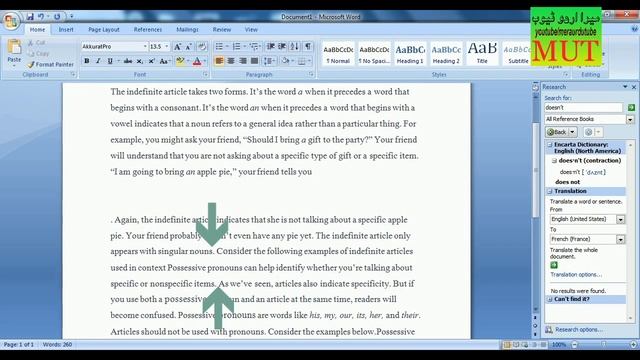Viewport: 640px width, 360px height.
Task: Open the Insert tab
Action: (66, 29)
